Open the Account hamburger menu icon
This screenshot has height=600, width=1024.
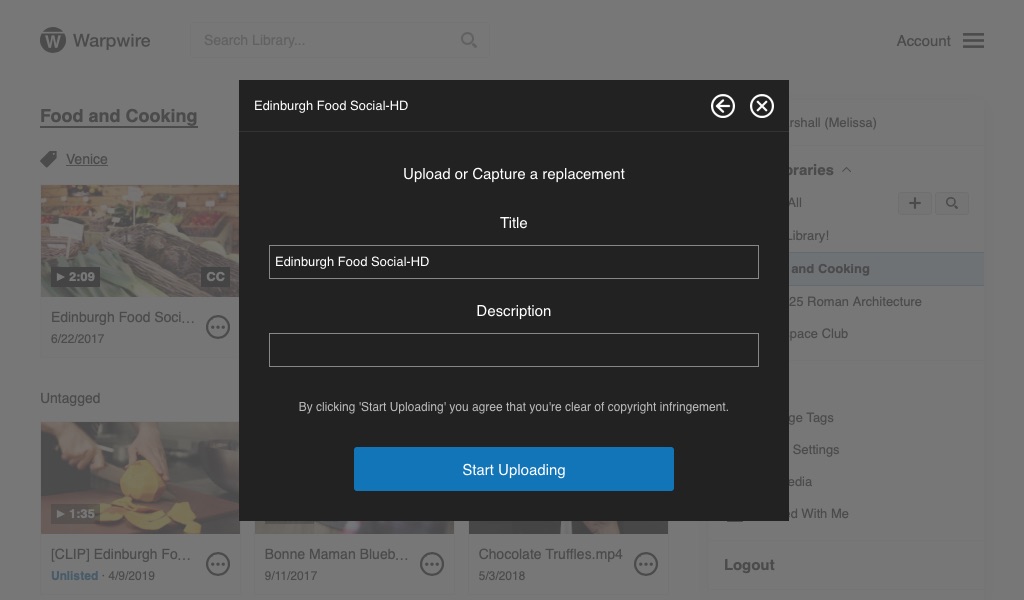[x=973, y=40]
